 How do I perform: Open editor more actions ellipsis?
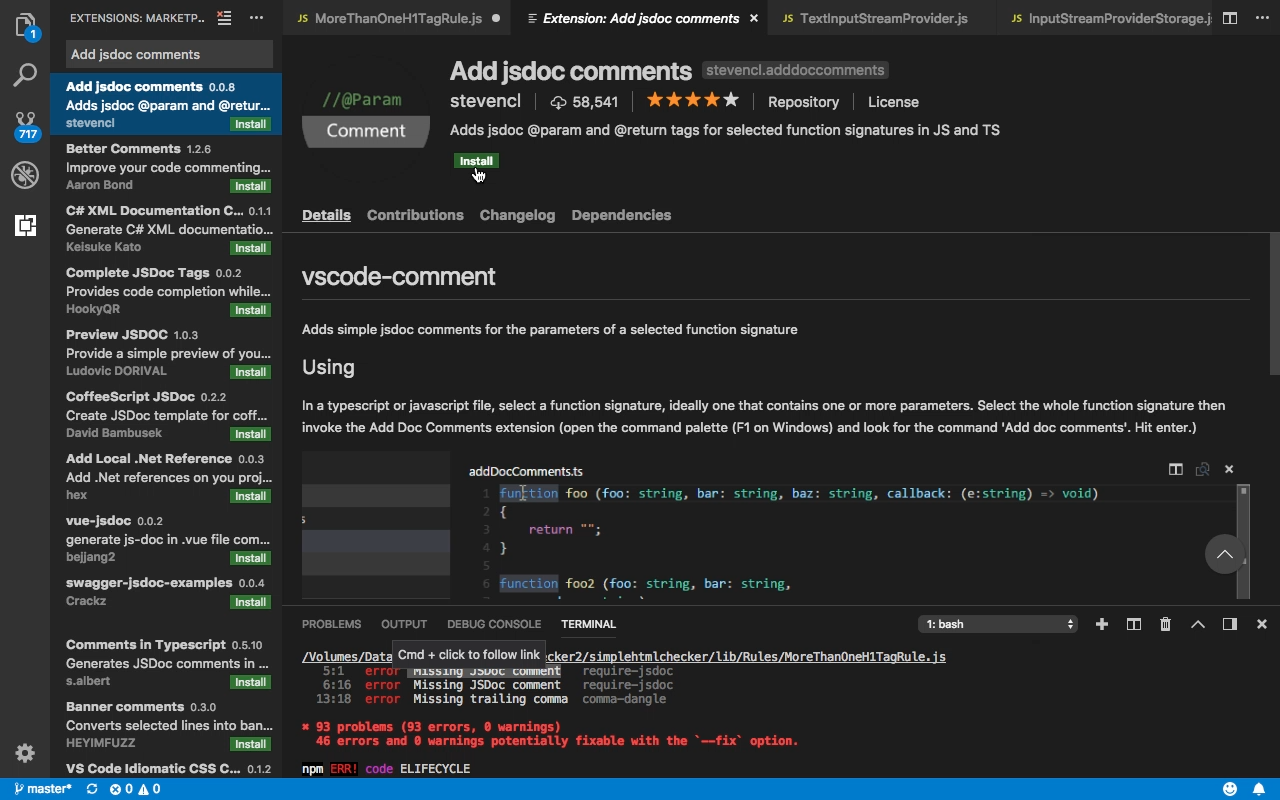(1261, 18)
